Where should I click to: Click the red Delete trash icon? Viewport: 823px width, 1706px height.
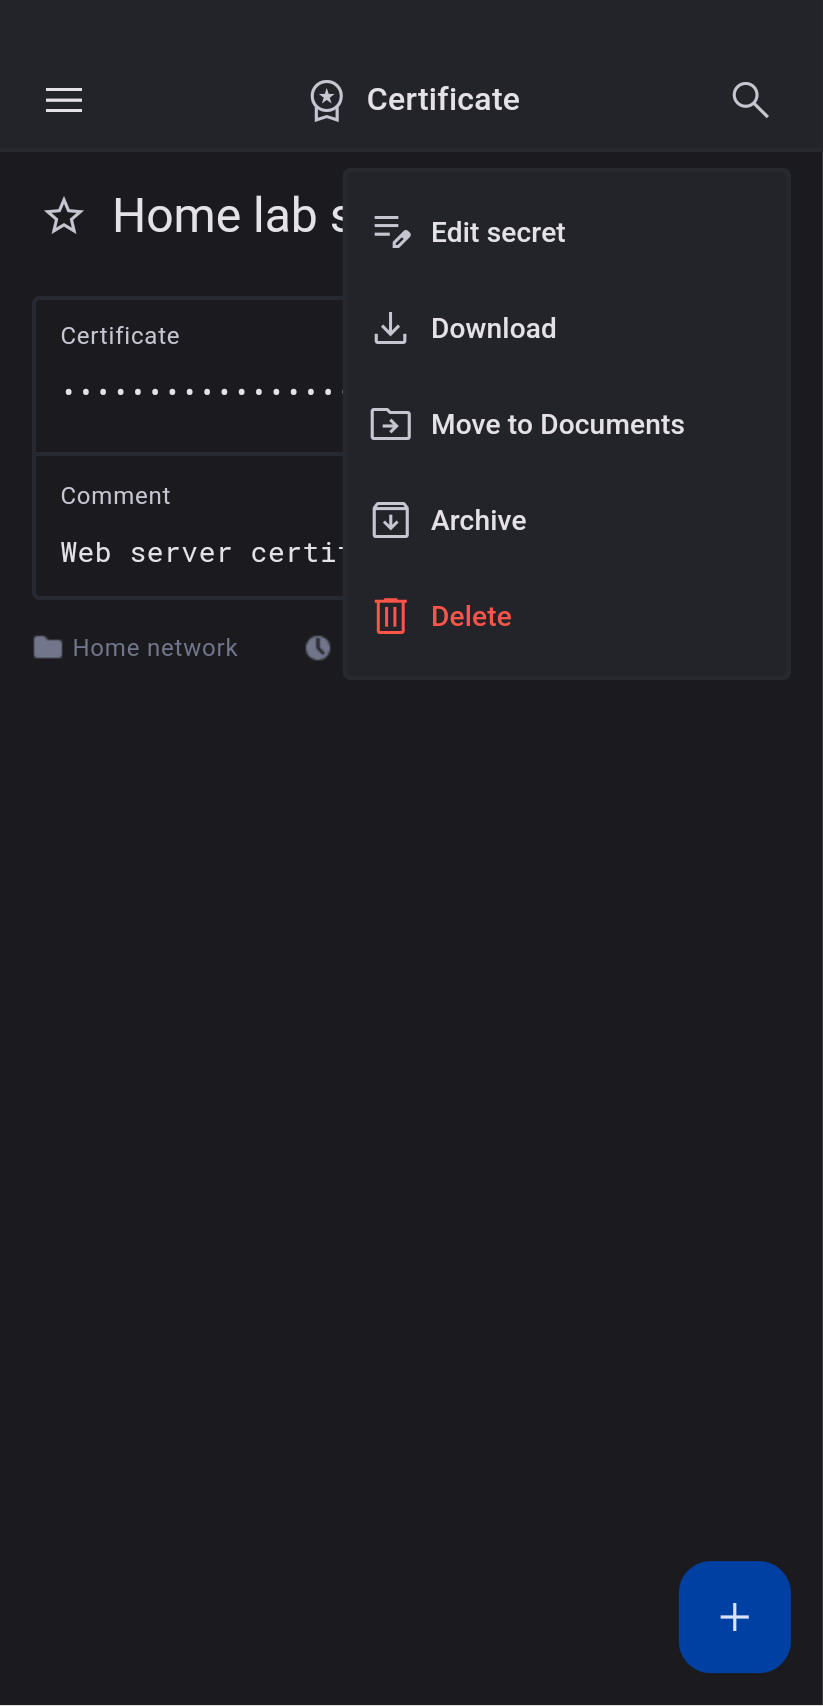[391, 616]
